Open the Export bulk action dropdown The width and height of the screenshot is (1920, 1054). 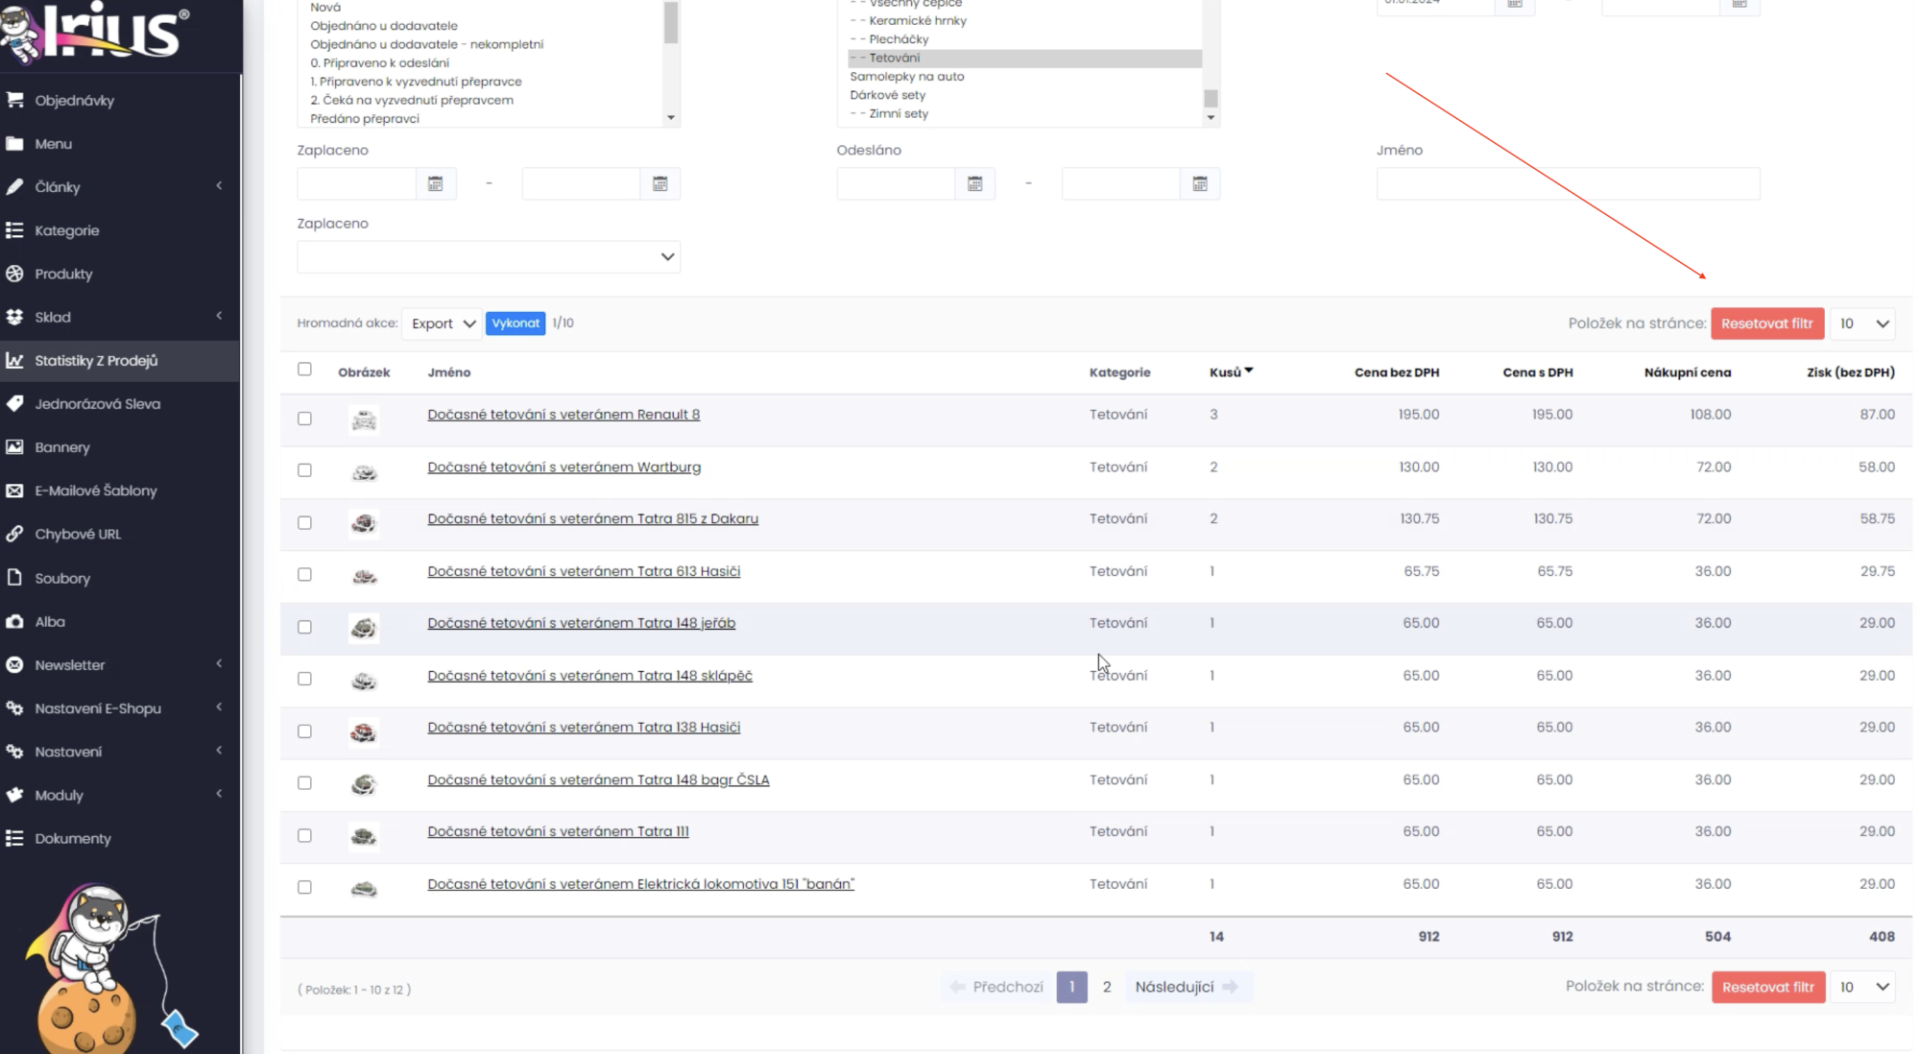442,323
